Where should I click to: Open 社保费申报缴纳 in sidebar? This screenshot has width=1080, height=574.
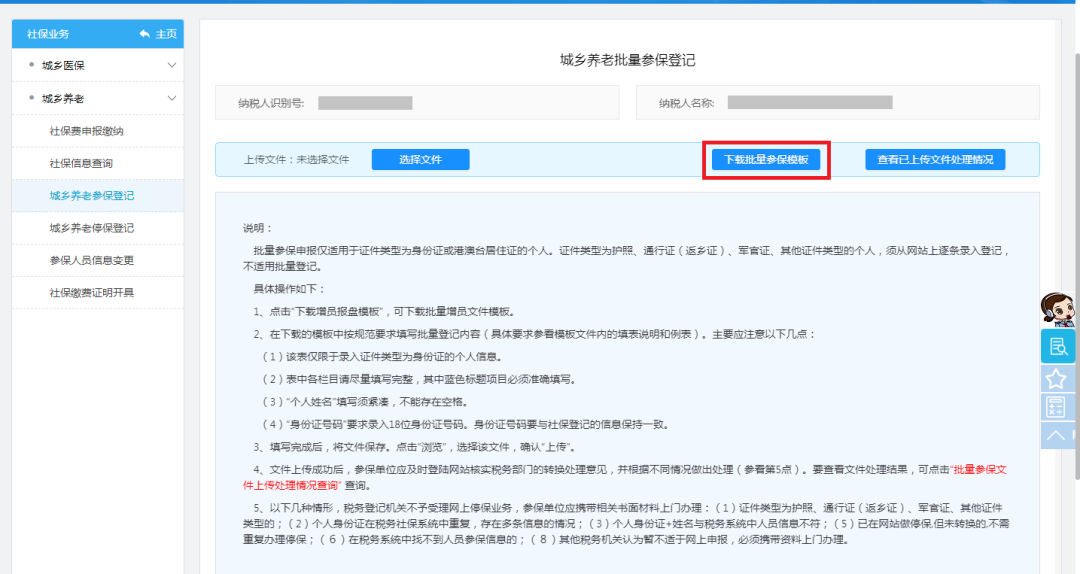[87, 131]
